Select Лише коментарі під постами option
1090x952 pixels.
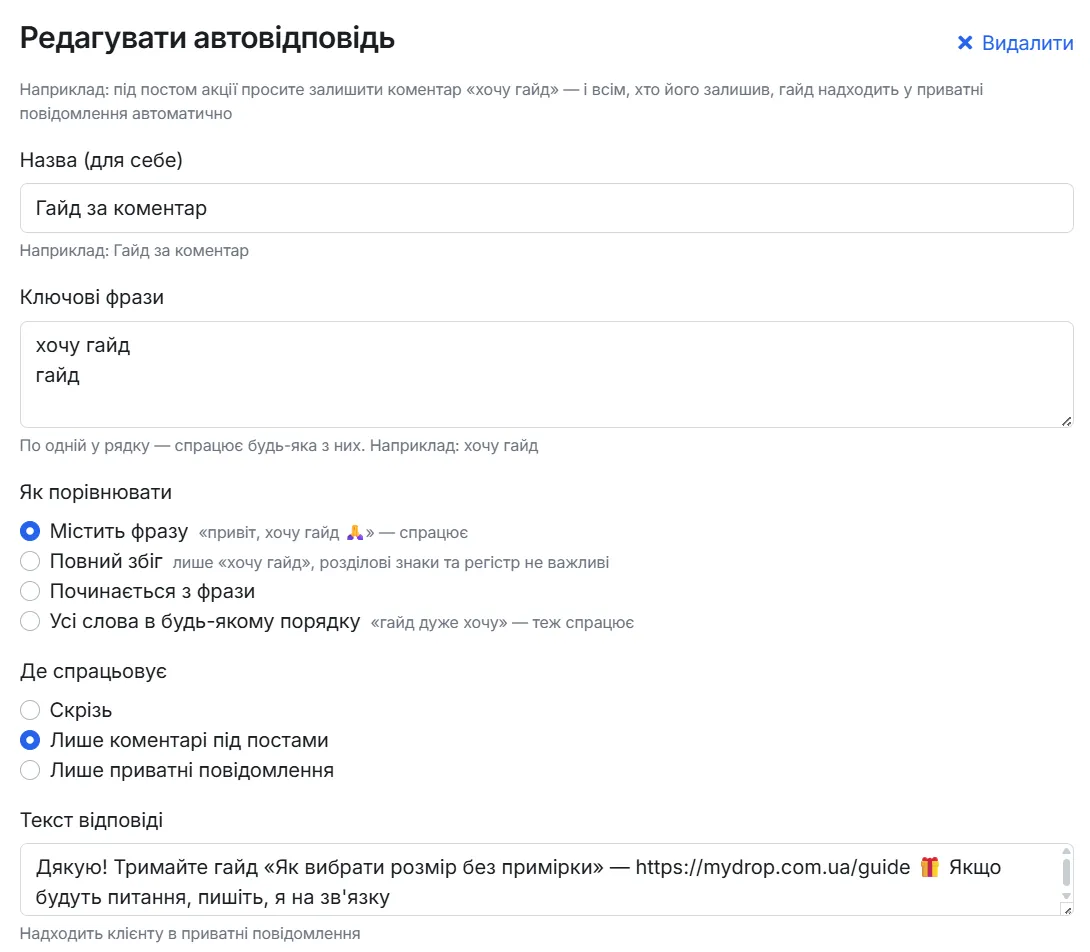30,740
